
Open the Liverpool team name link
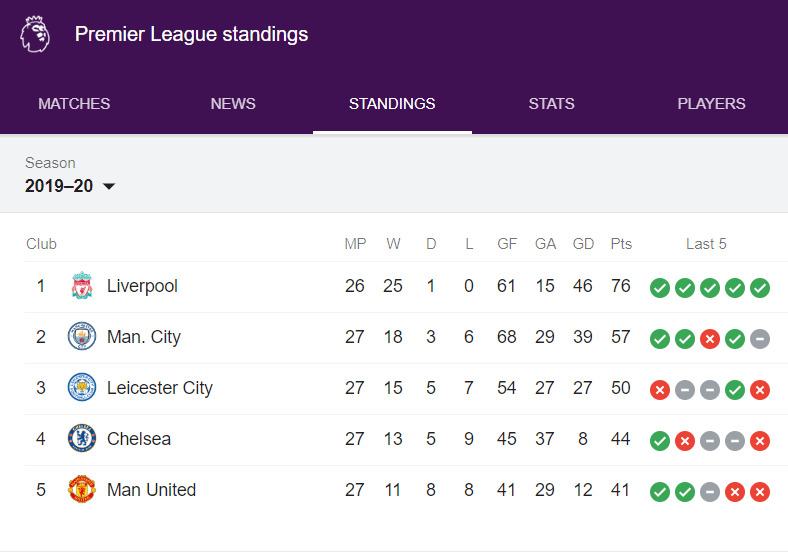pos(142,286)
